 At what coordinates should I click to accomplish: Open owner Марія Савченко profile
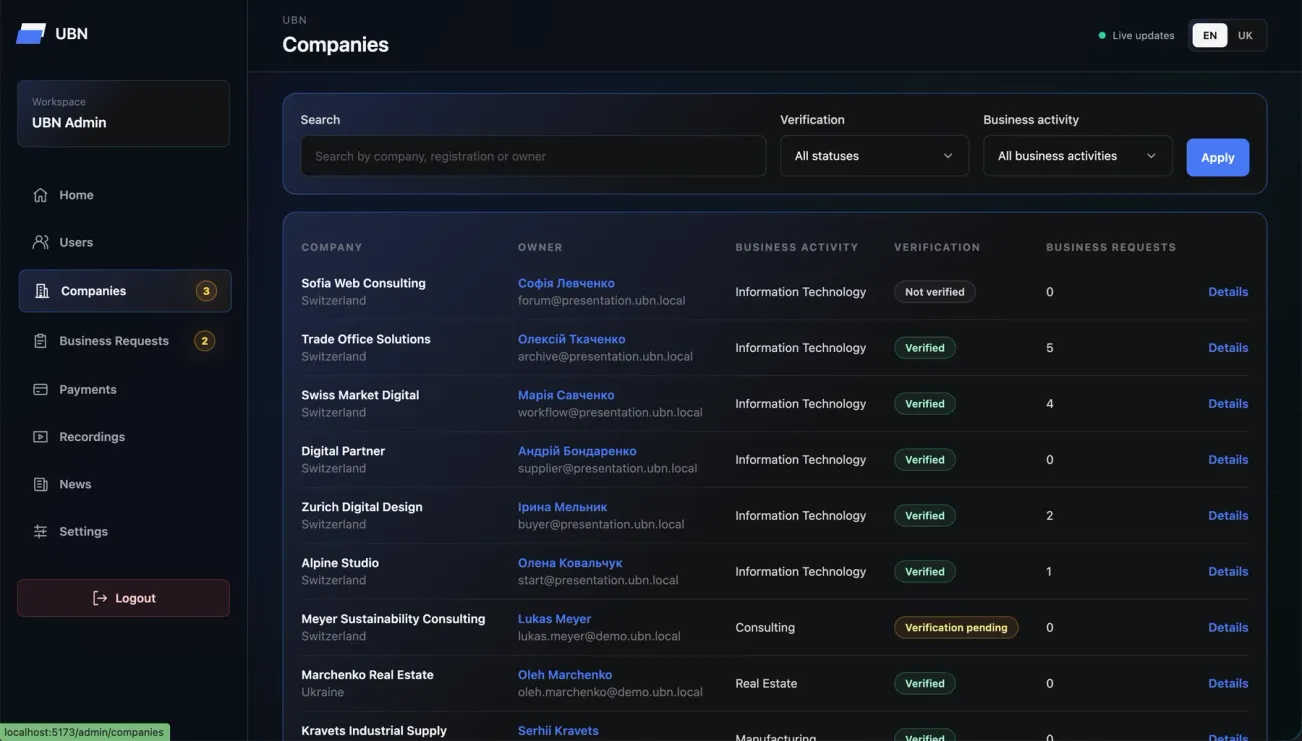pyautogui.click(x=566, y=395)
